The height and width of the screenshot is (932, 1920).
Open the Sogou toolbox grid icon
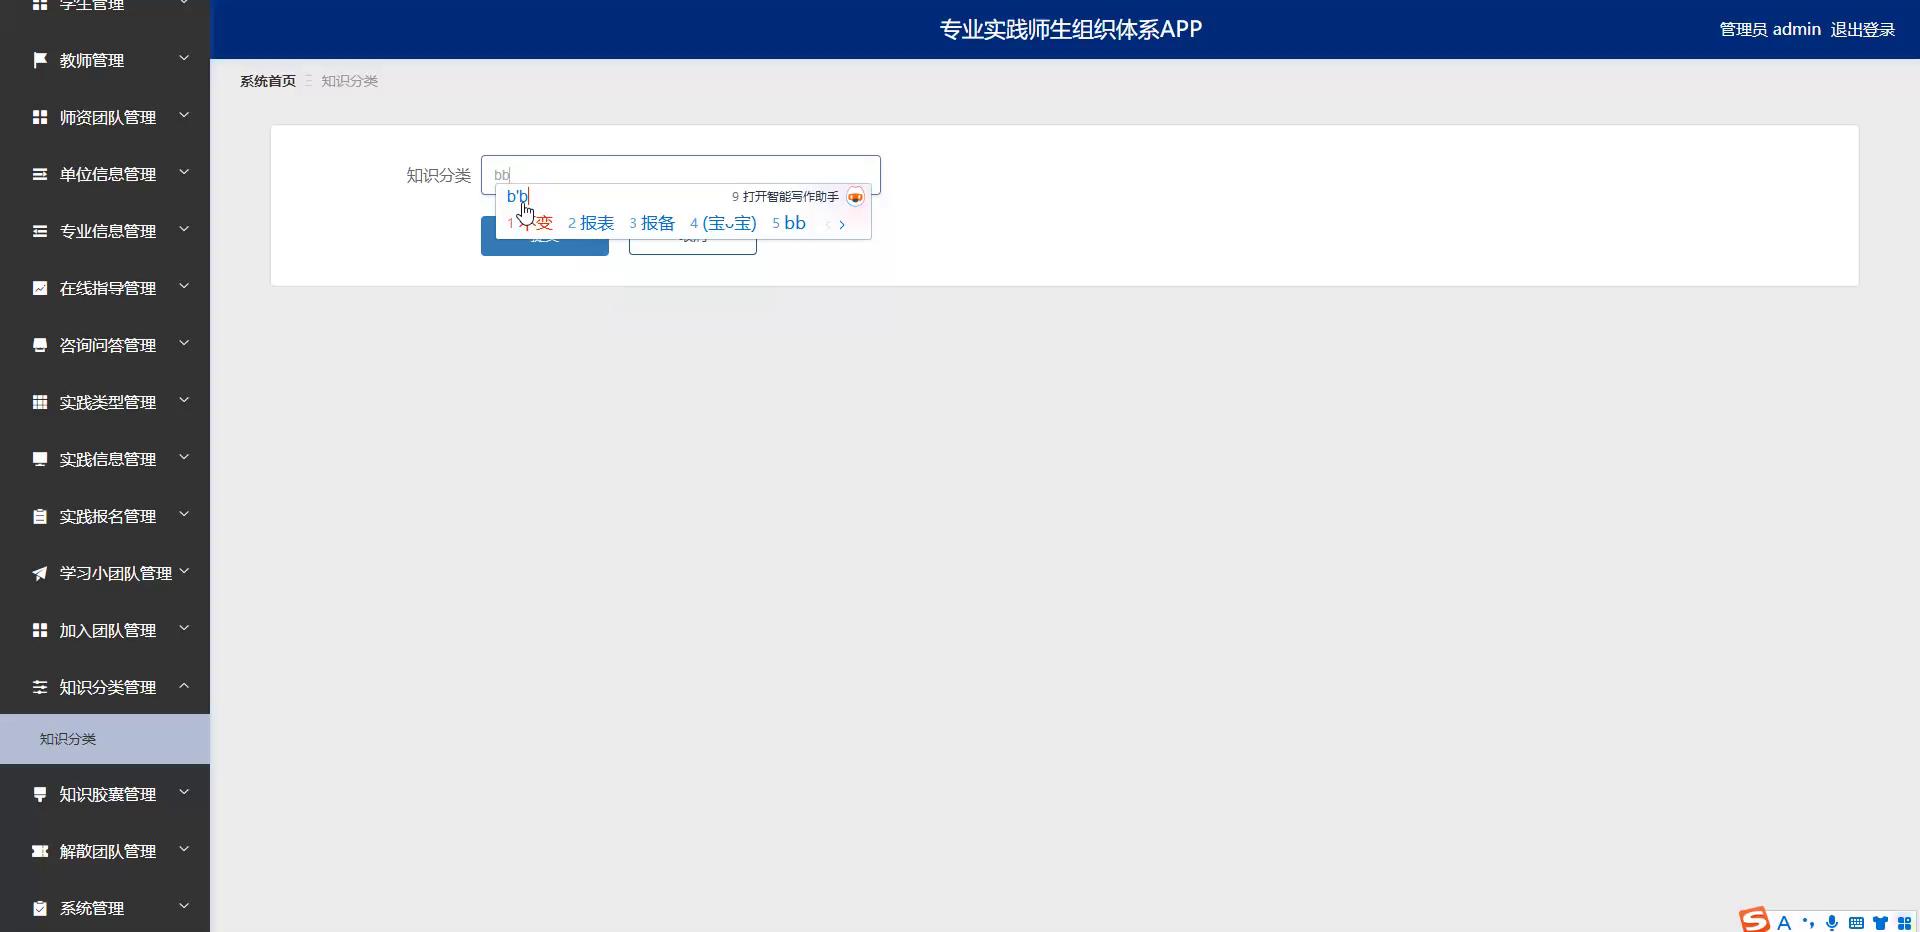(x=1904, y=923)
